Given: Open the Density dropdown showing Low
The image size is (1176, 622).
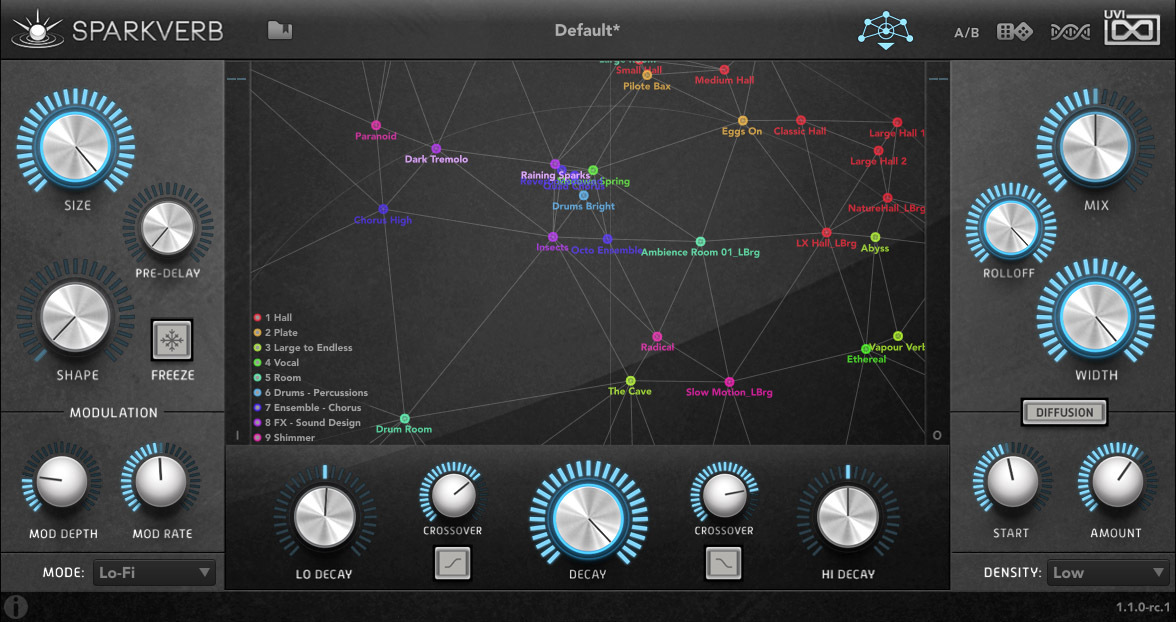Looking at the screenshot, I should [1108, 572].
